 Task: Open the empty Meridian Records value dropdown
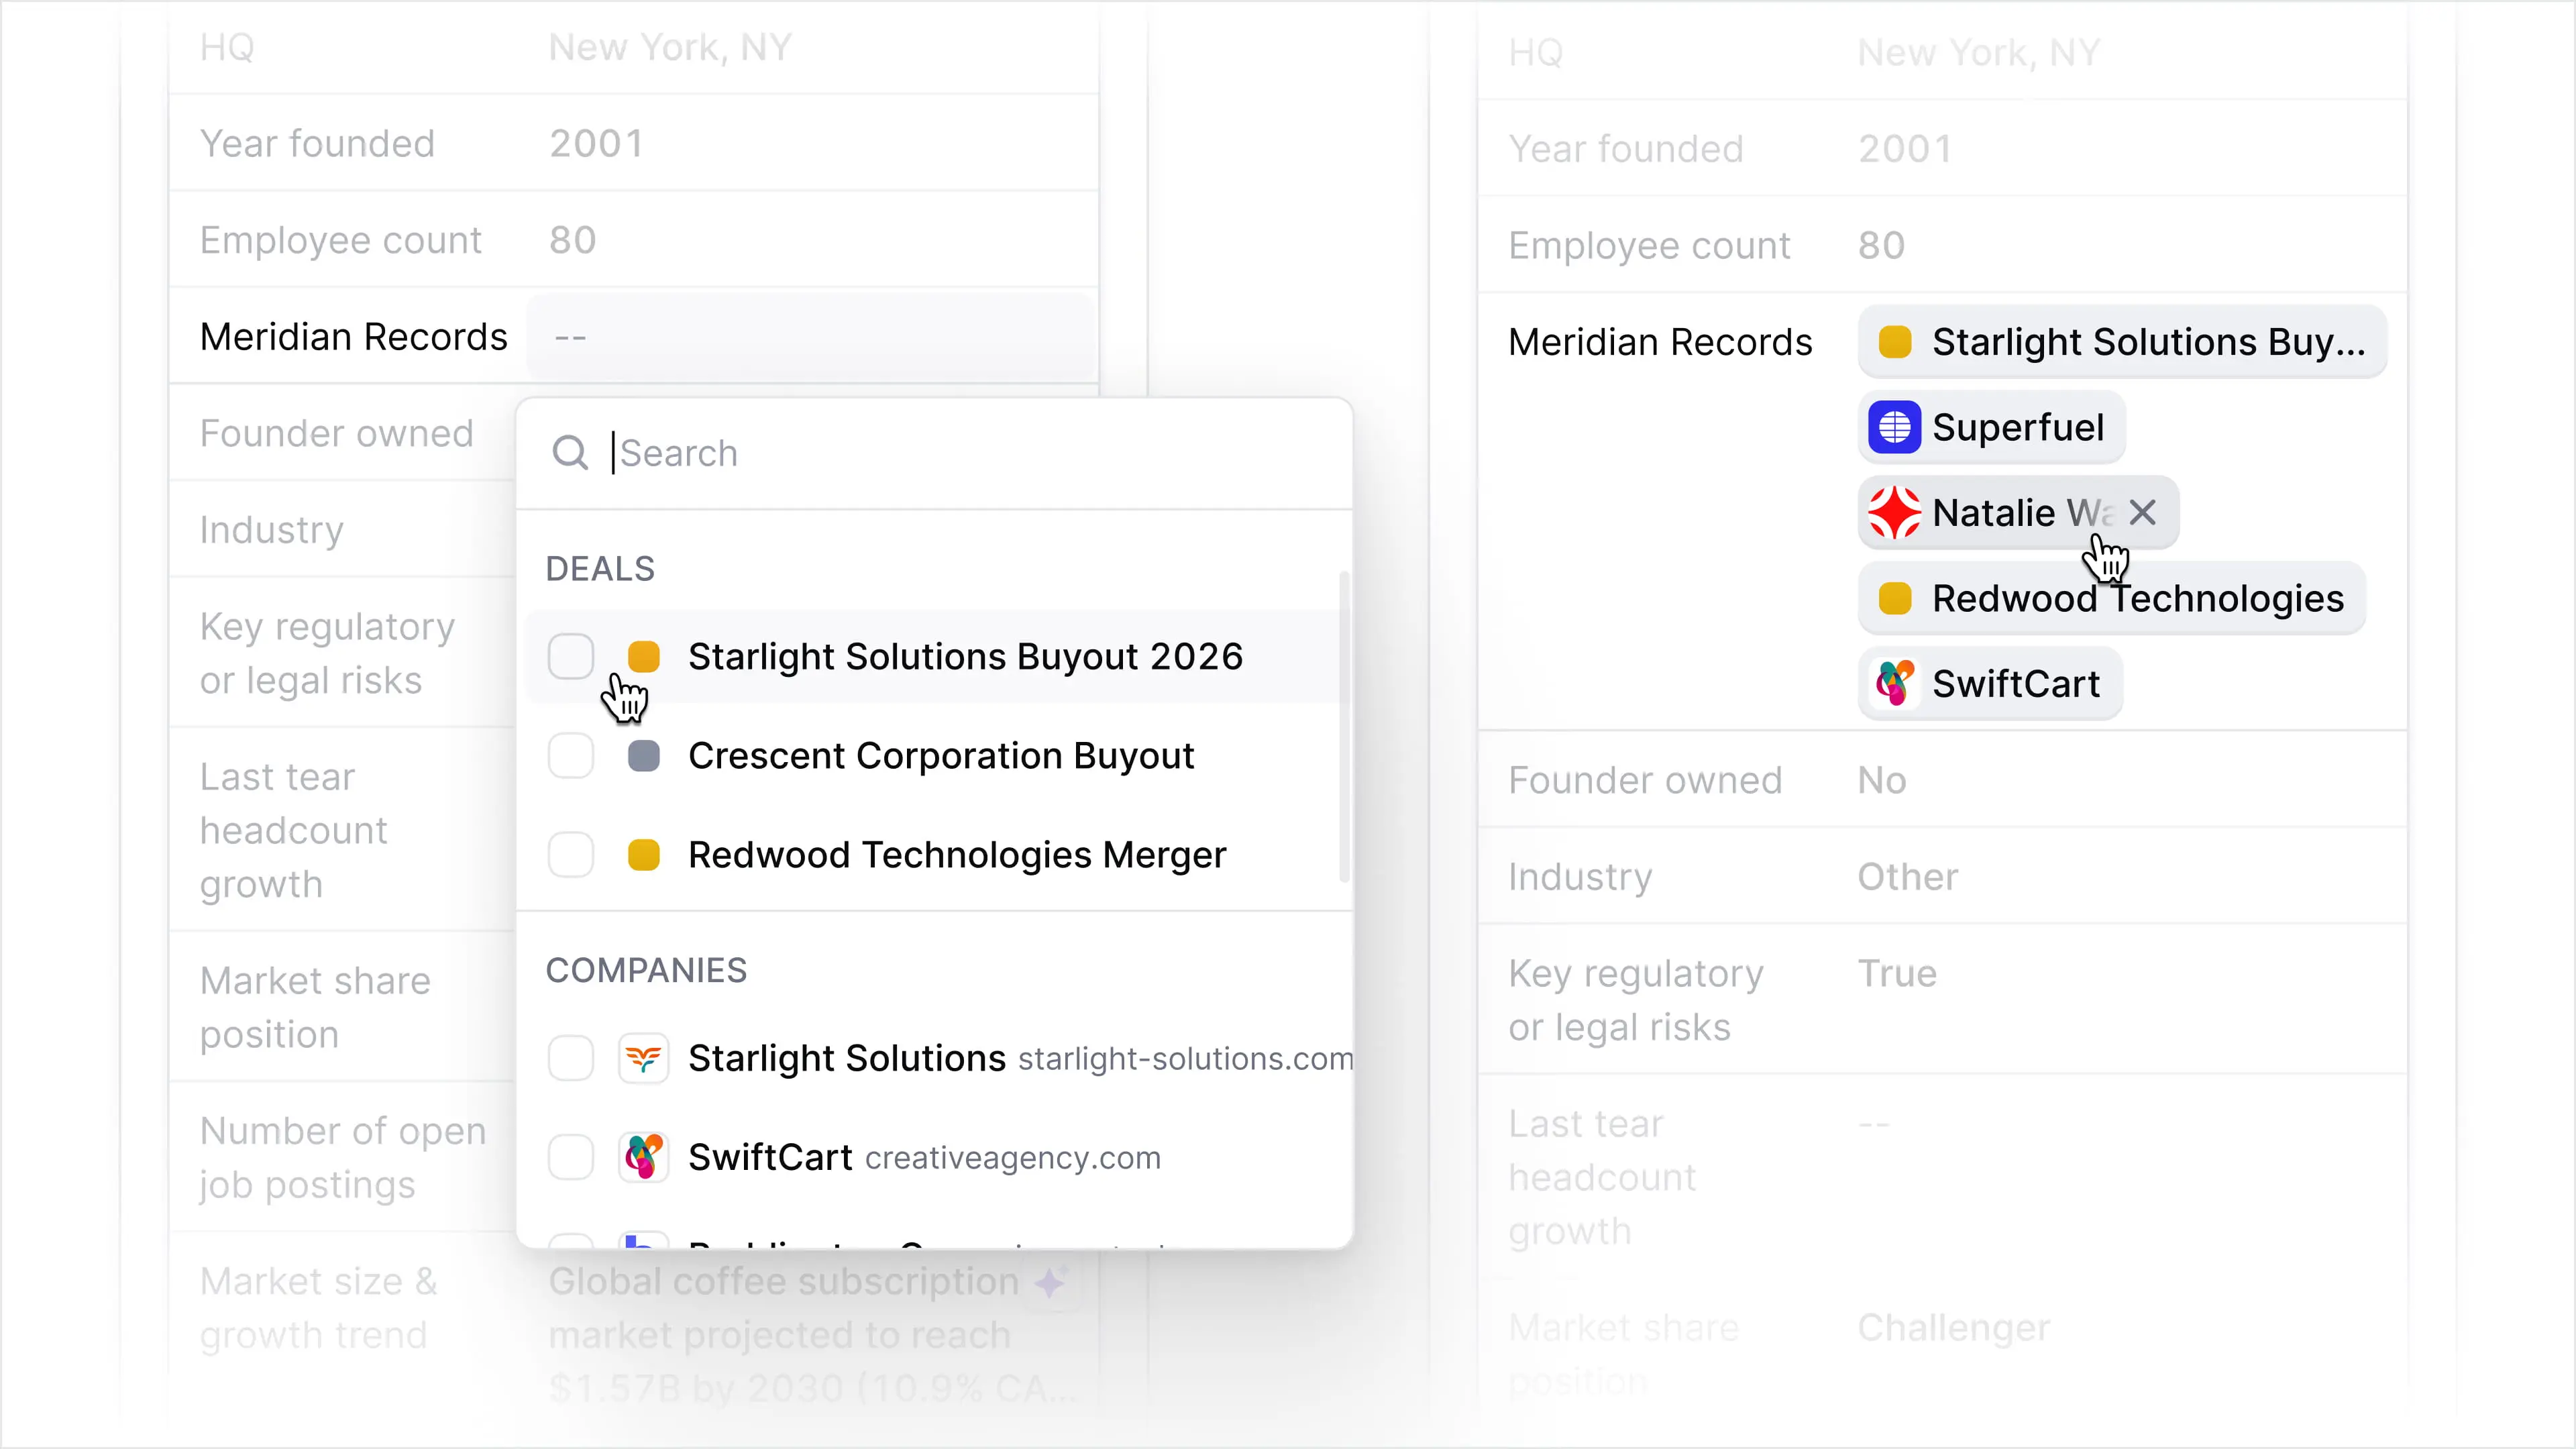click(812, 337)
